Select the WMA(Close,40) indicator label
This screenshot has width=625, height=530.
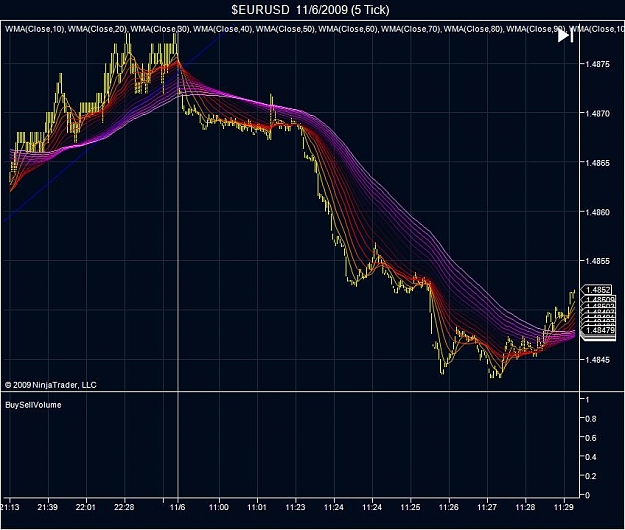pyautogui.click(x=223, y=29)
